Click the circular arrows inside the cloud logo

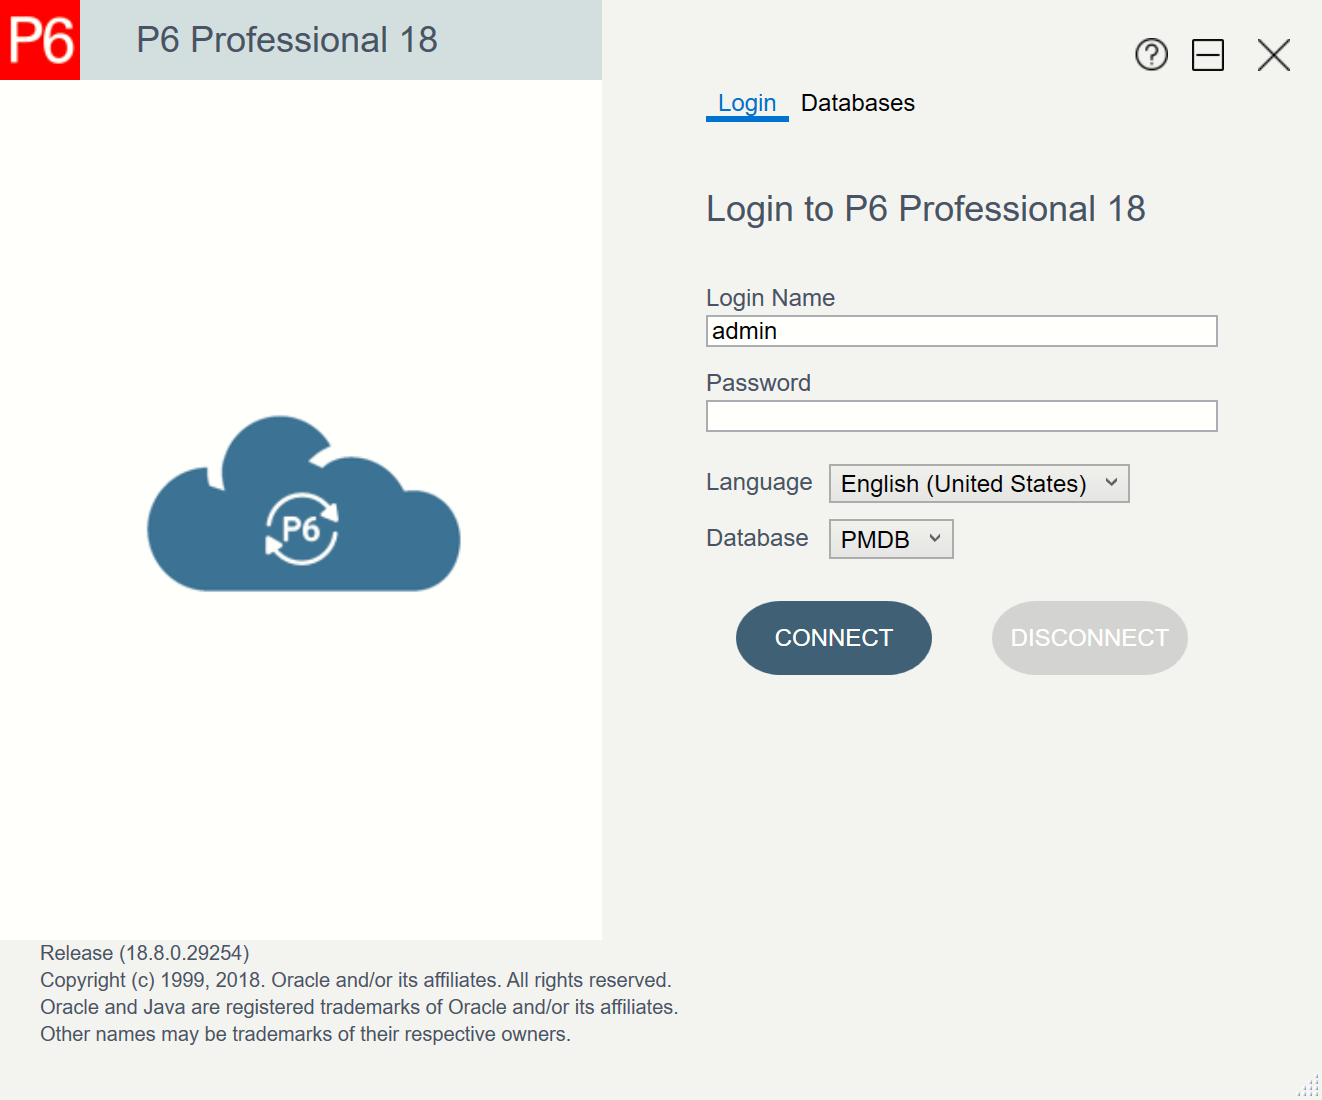tap(300, 530)
